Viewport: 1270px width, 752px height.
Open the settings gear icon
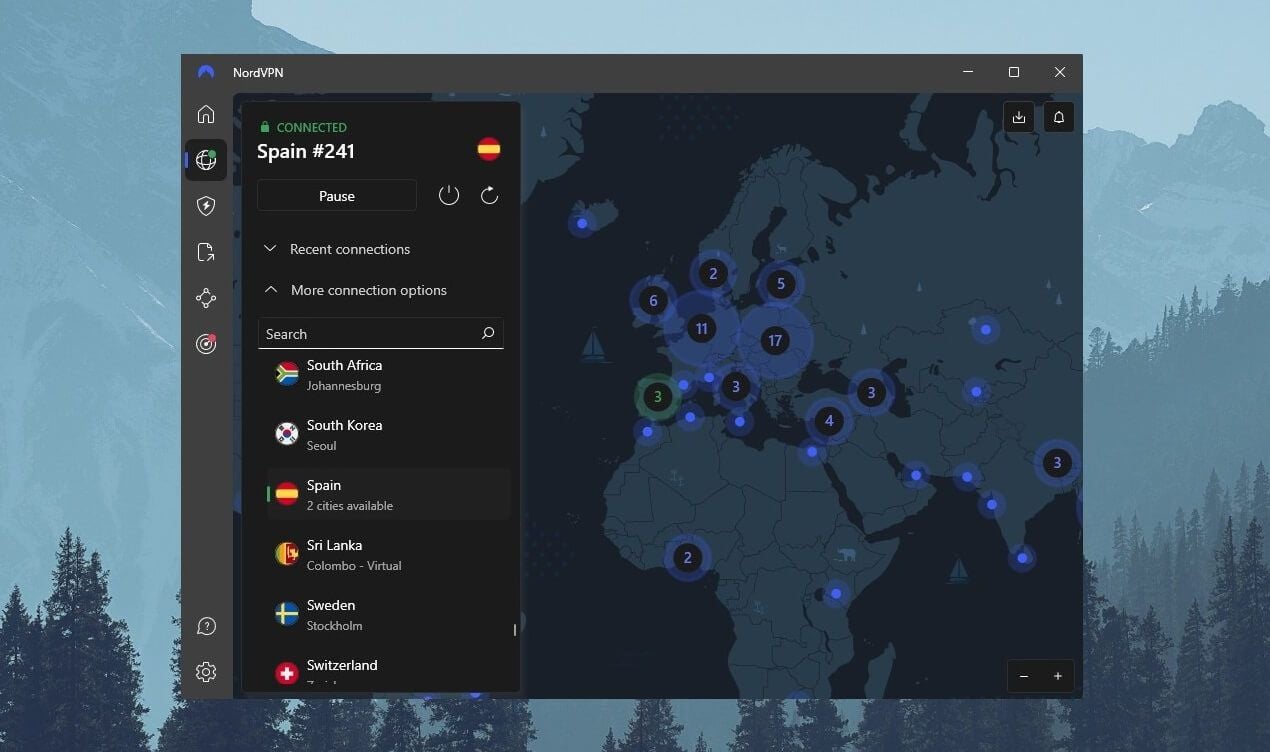(206, 672)
